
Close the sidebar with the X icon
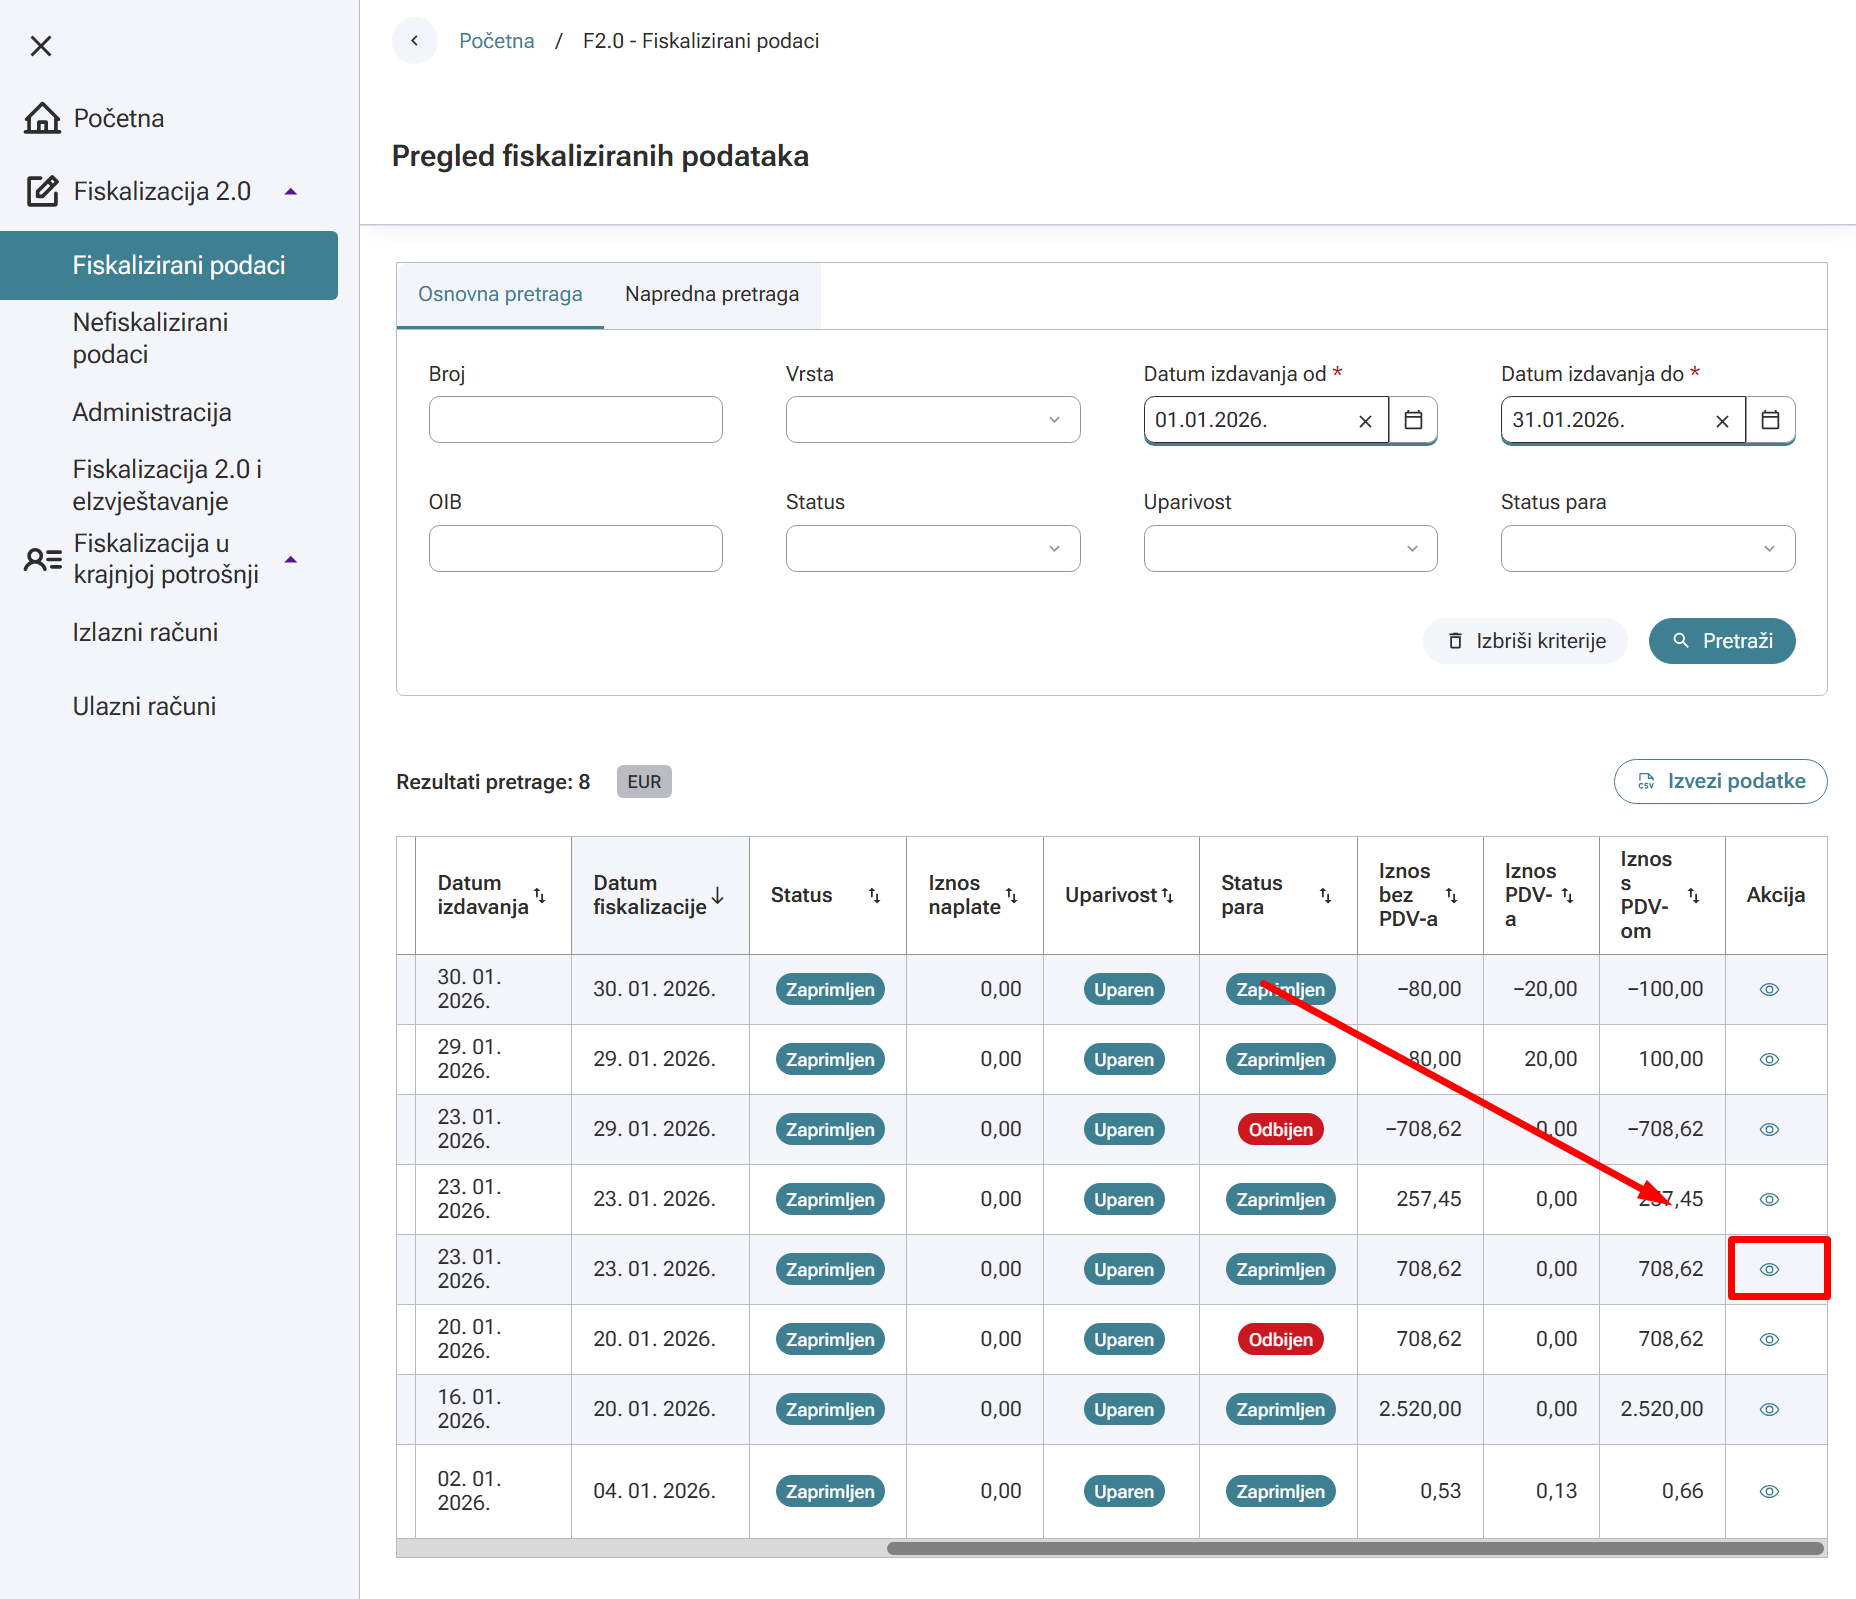pyautogui.click(x=41, y=46)
